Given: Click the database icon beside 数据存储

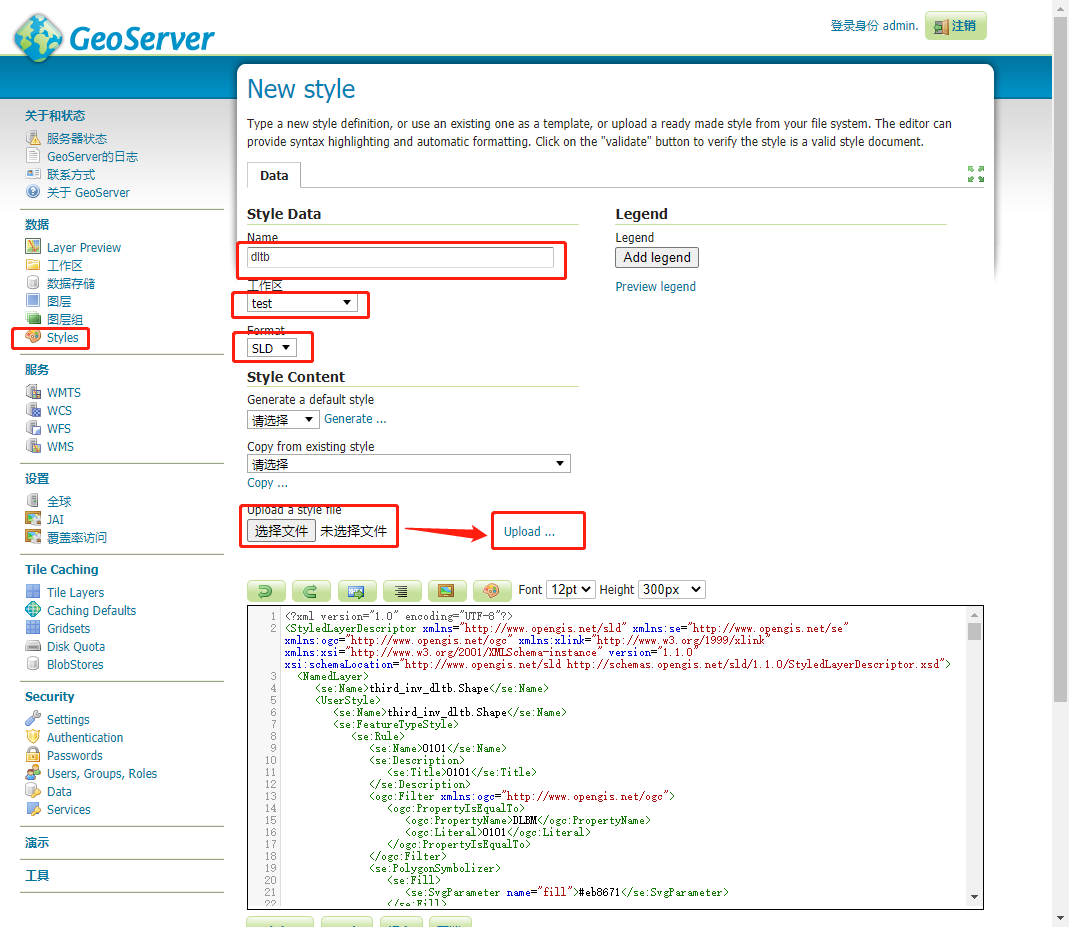Looking at the screenshot, I should [33, 282].
